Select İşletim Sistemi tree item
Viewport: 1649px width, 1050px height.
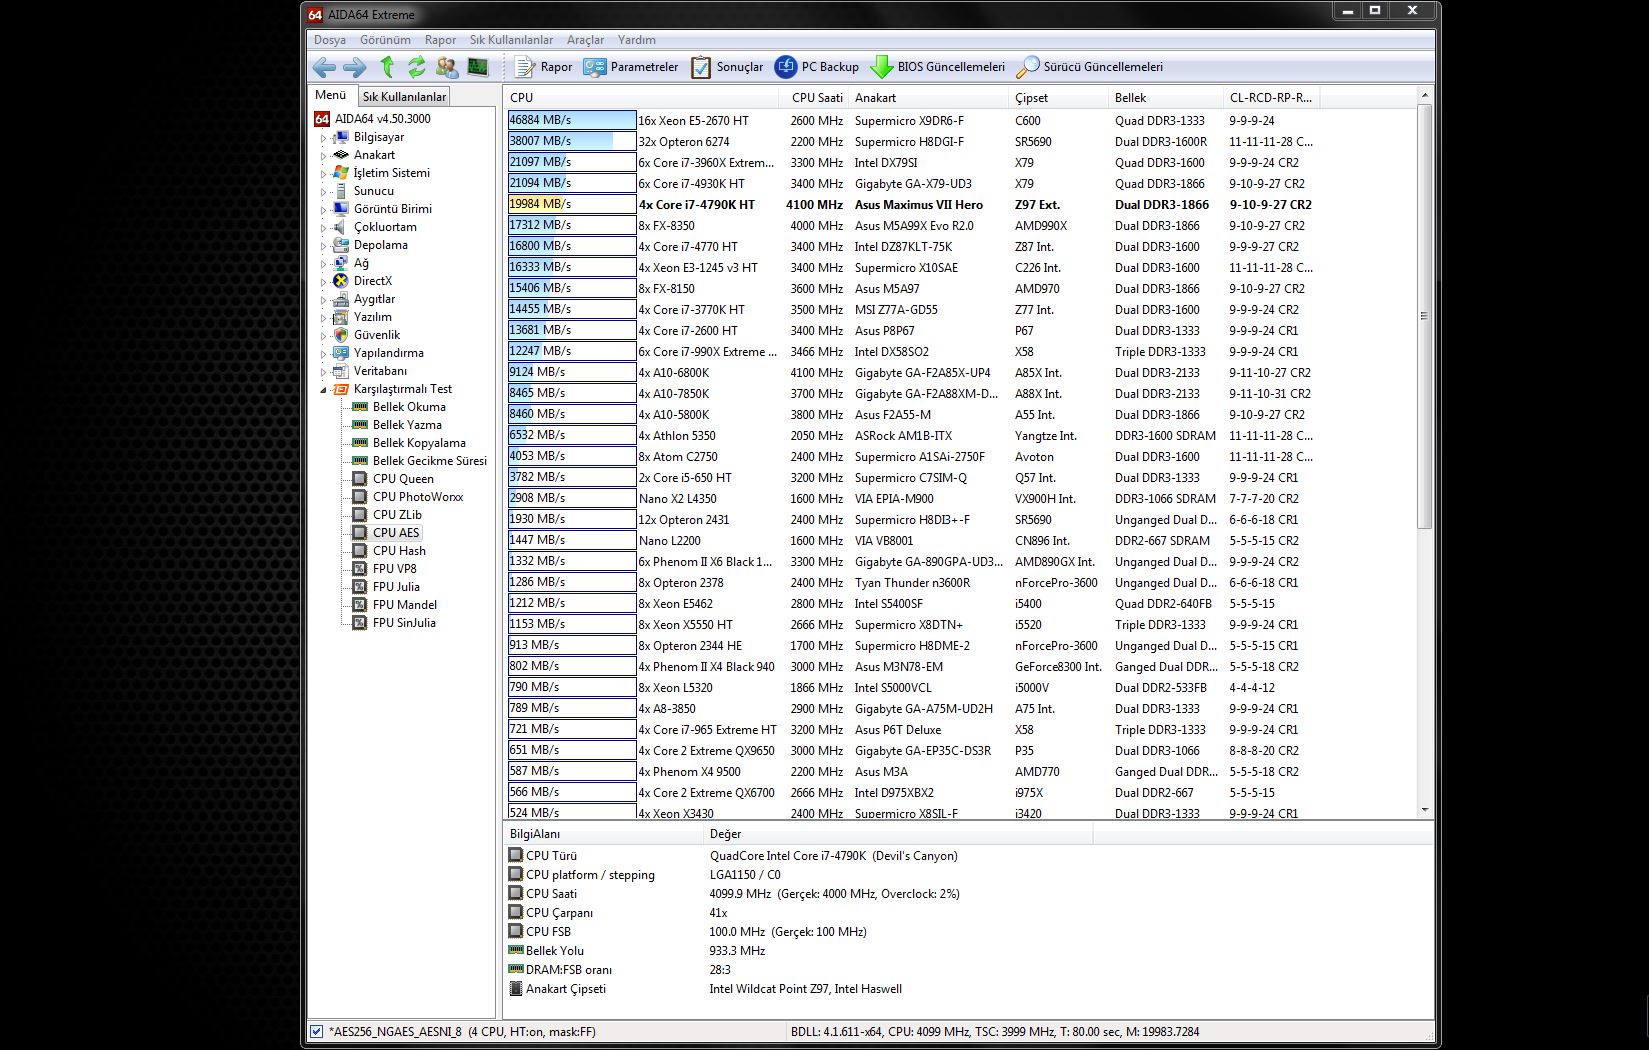coord(391,173)
